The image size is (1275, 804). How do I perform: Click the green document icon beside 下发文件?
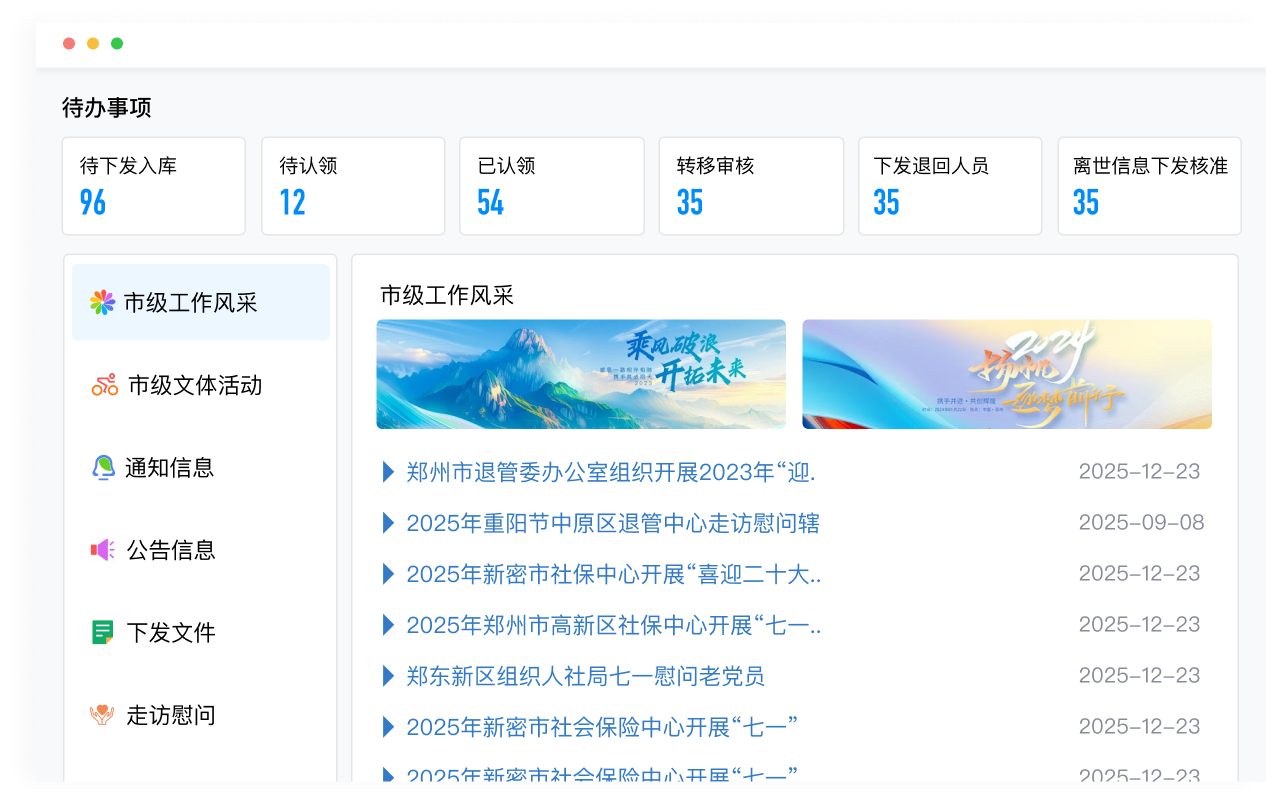coord(103,632)
